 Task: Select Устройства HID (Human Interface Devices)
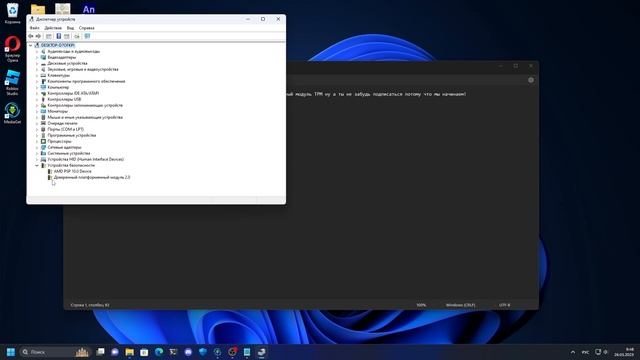pos(85,159)
